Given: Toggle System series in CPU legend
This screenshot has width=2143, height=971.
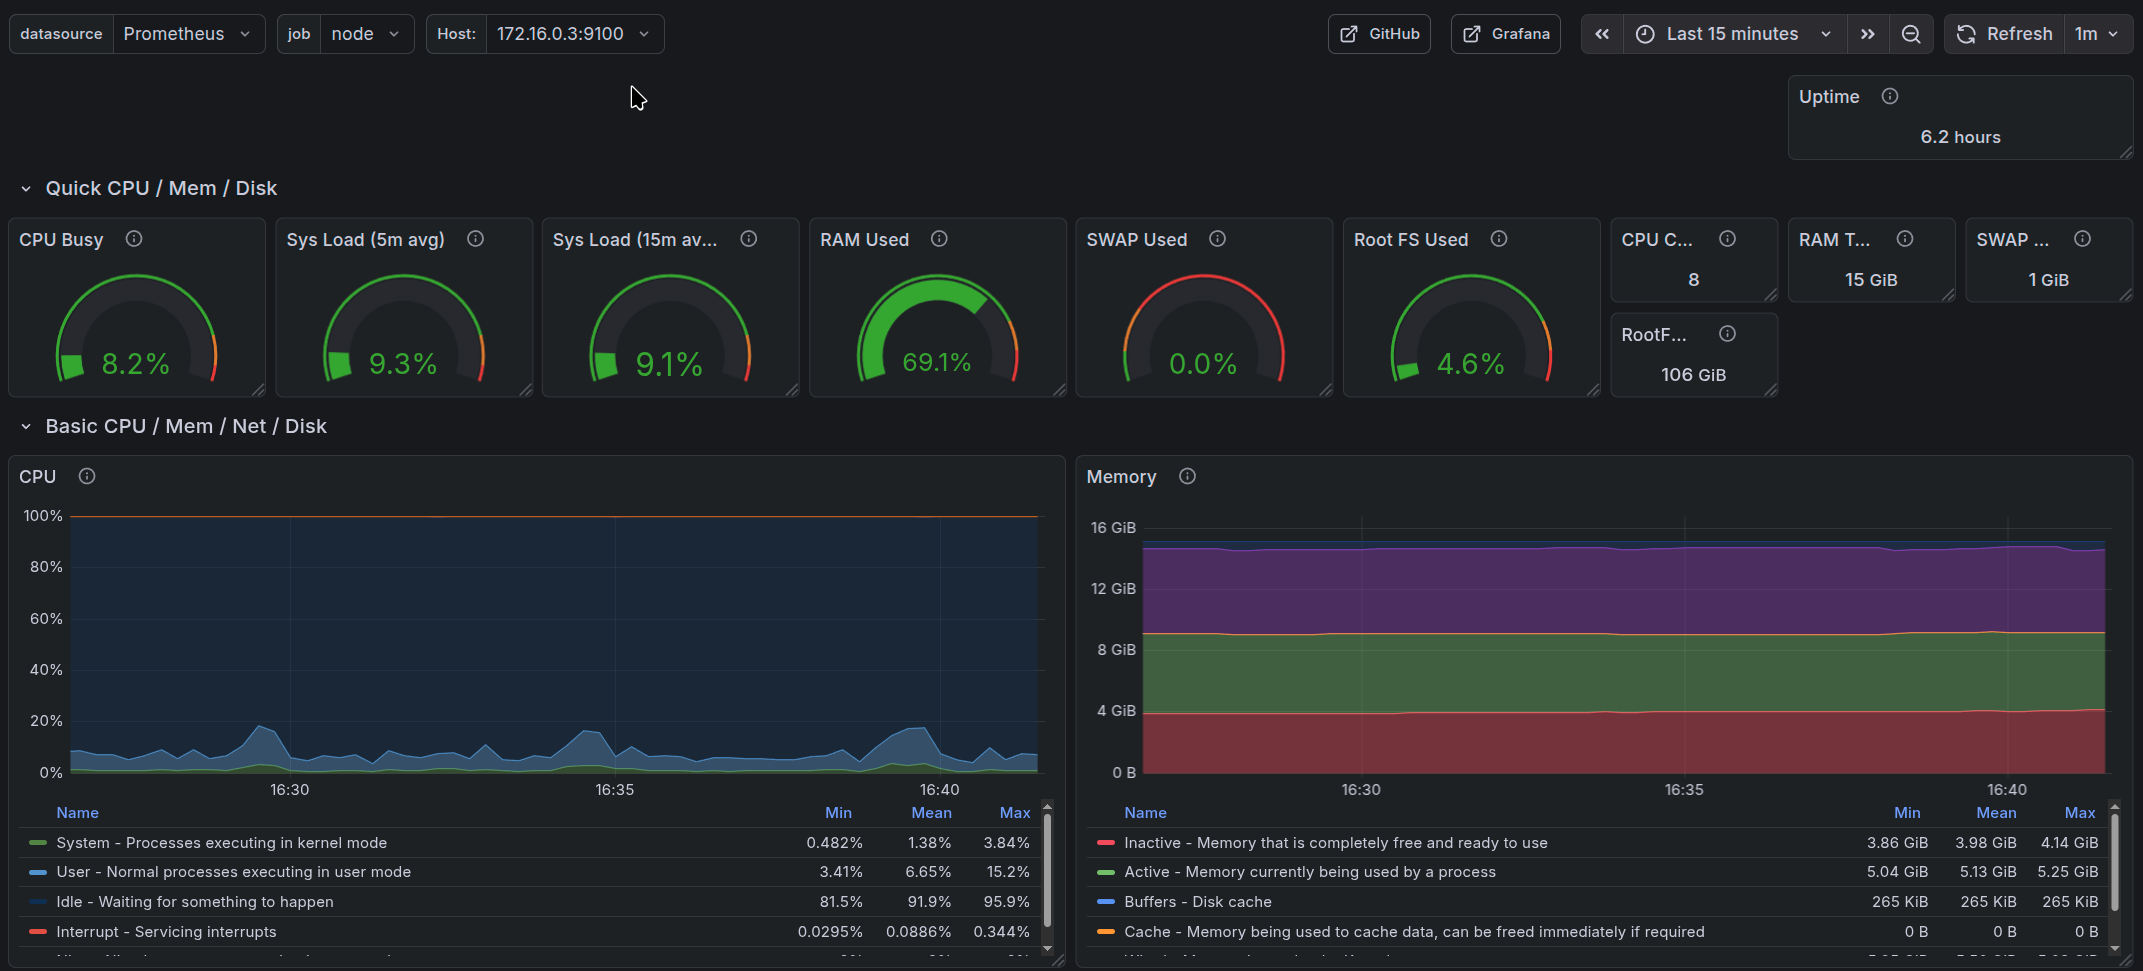Looking at the screenshot, I should 220,843.
